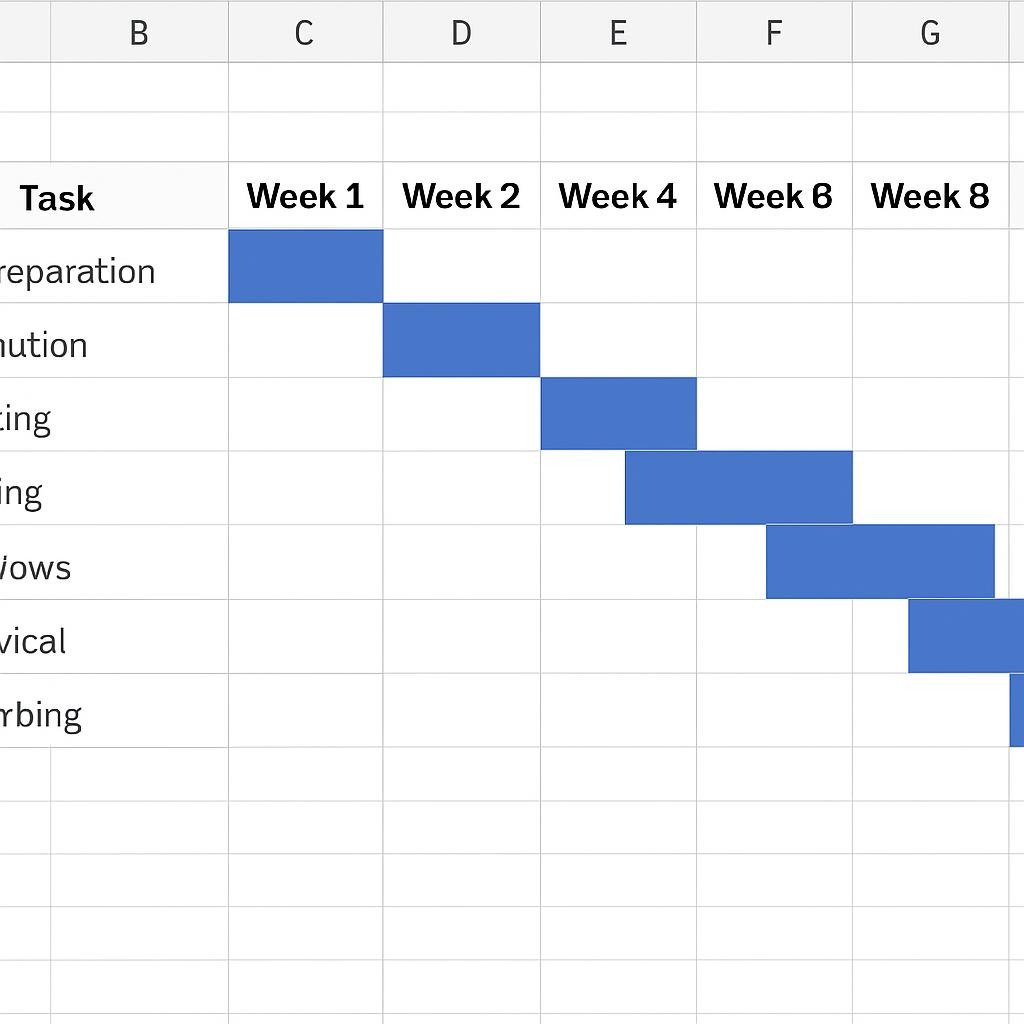Select the column G header
The image size is (1024, 1024).
pyautogui.click(x=930, y=32)
